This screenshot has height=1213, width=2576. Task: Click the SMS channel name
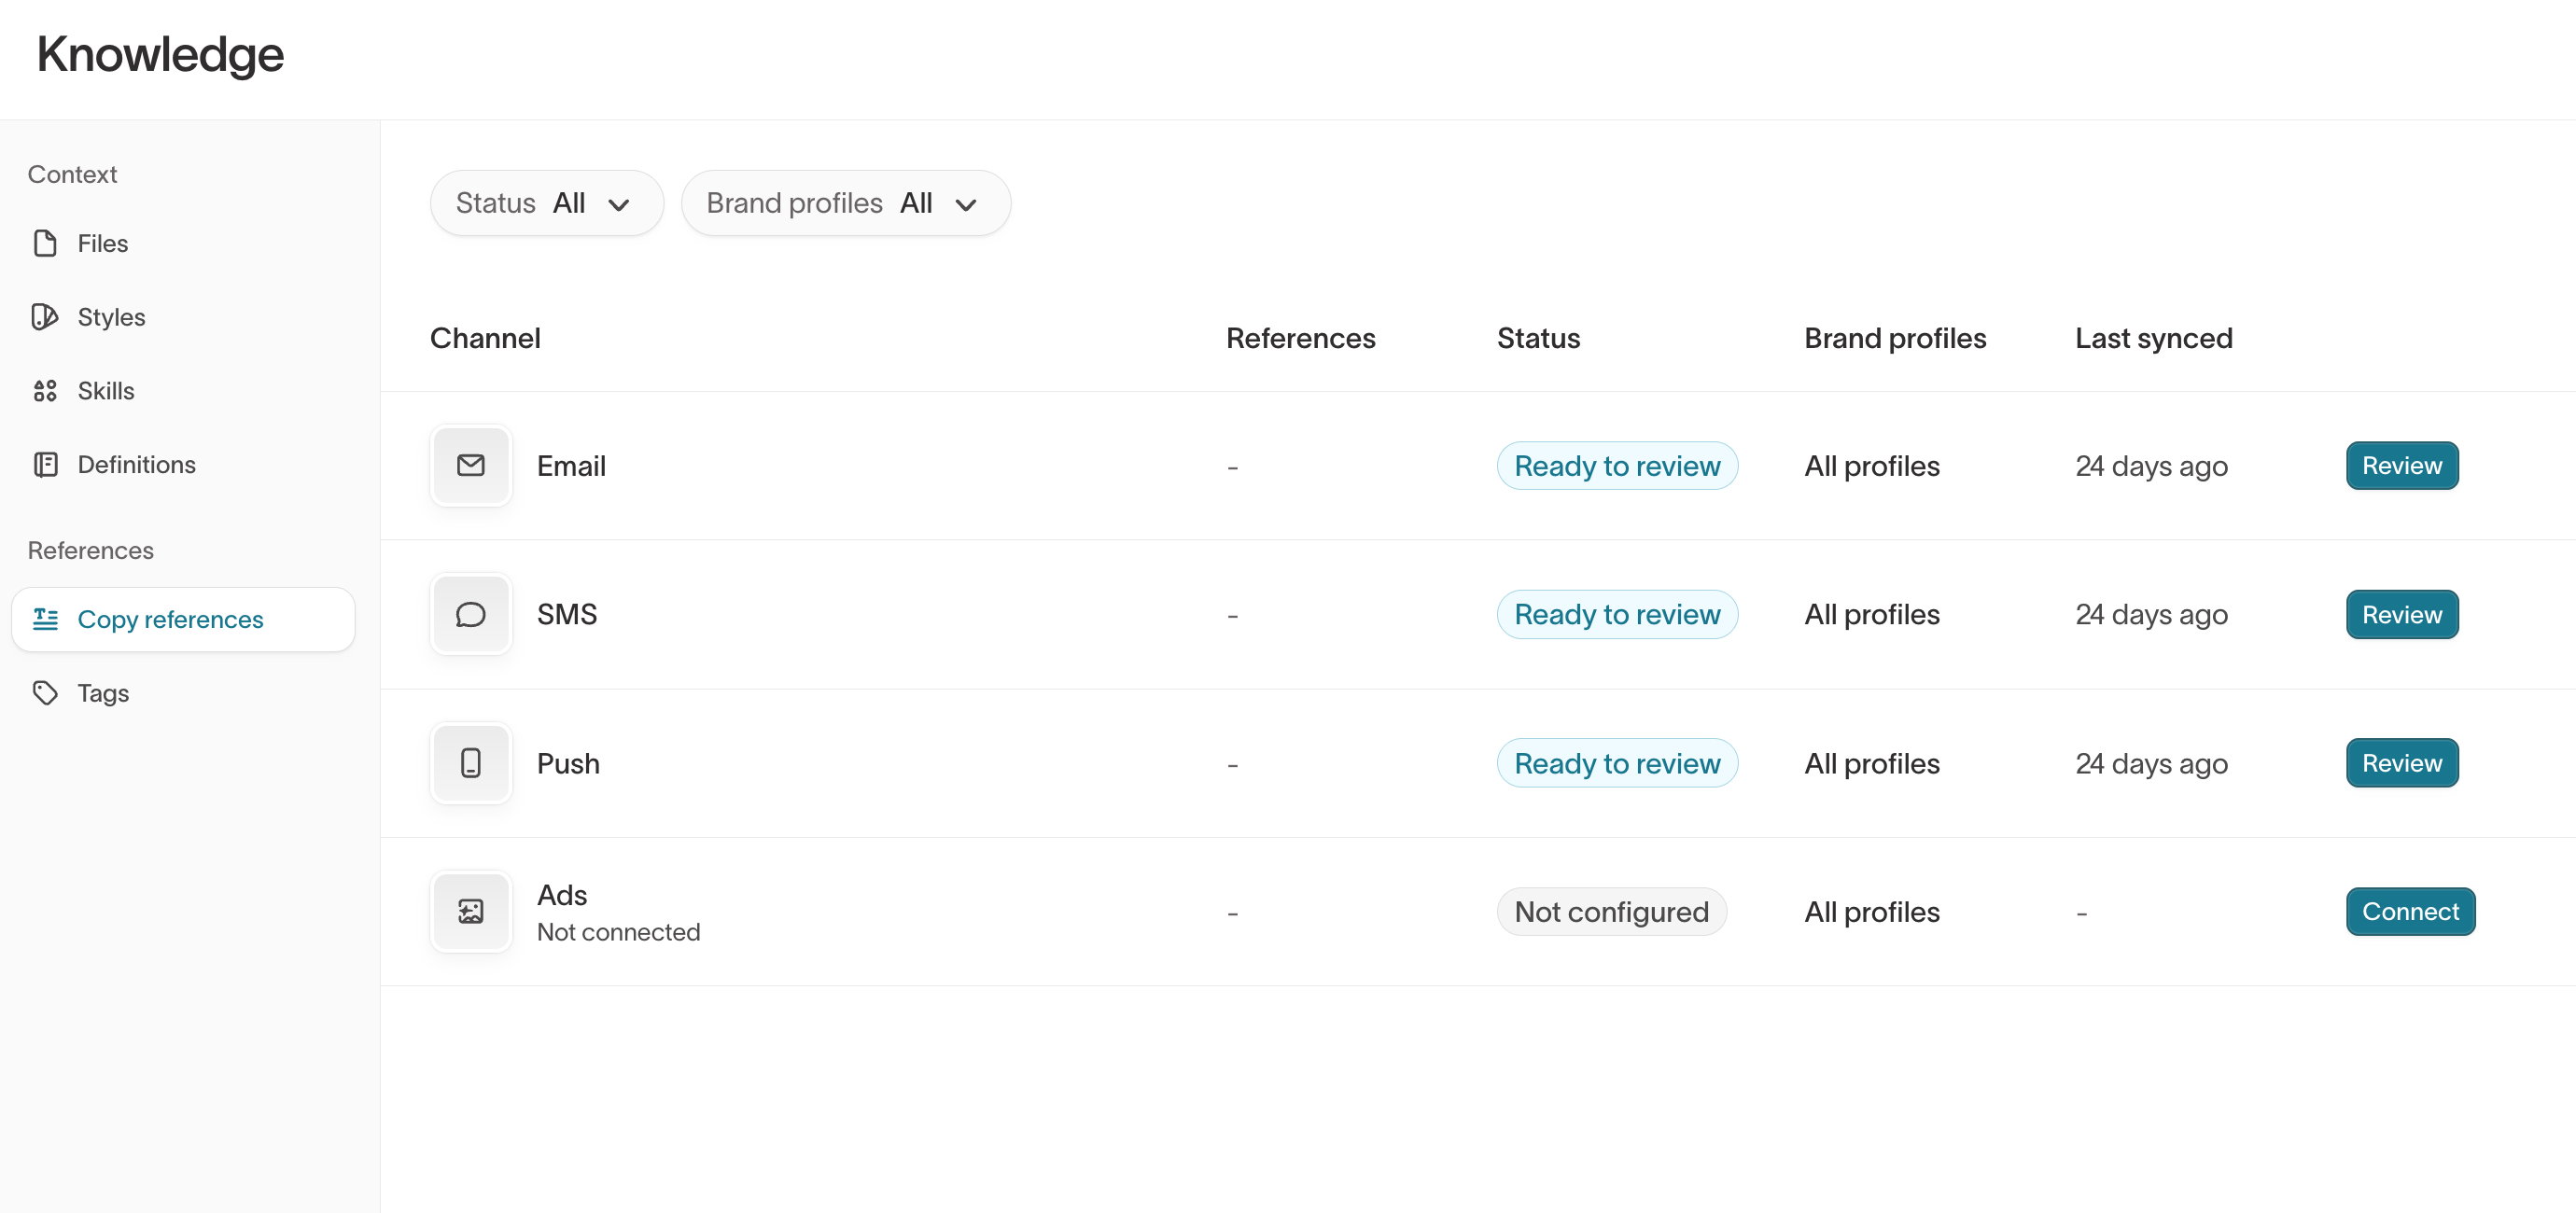pyautogui.click(x=567, y=614)
